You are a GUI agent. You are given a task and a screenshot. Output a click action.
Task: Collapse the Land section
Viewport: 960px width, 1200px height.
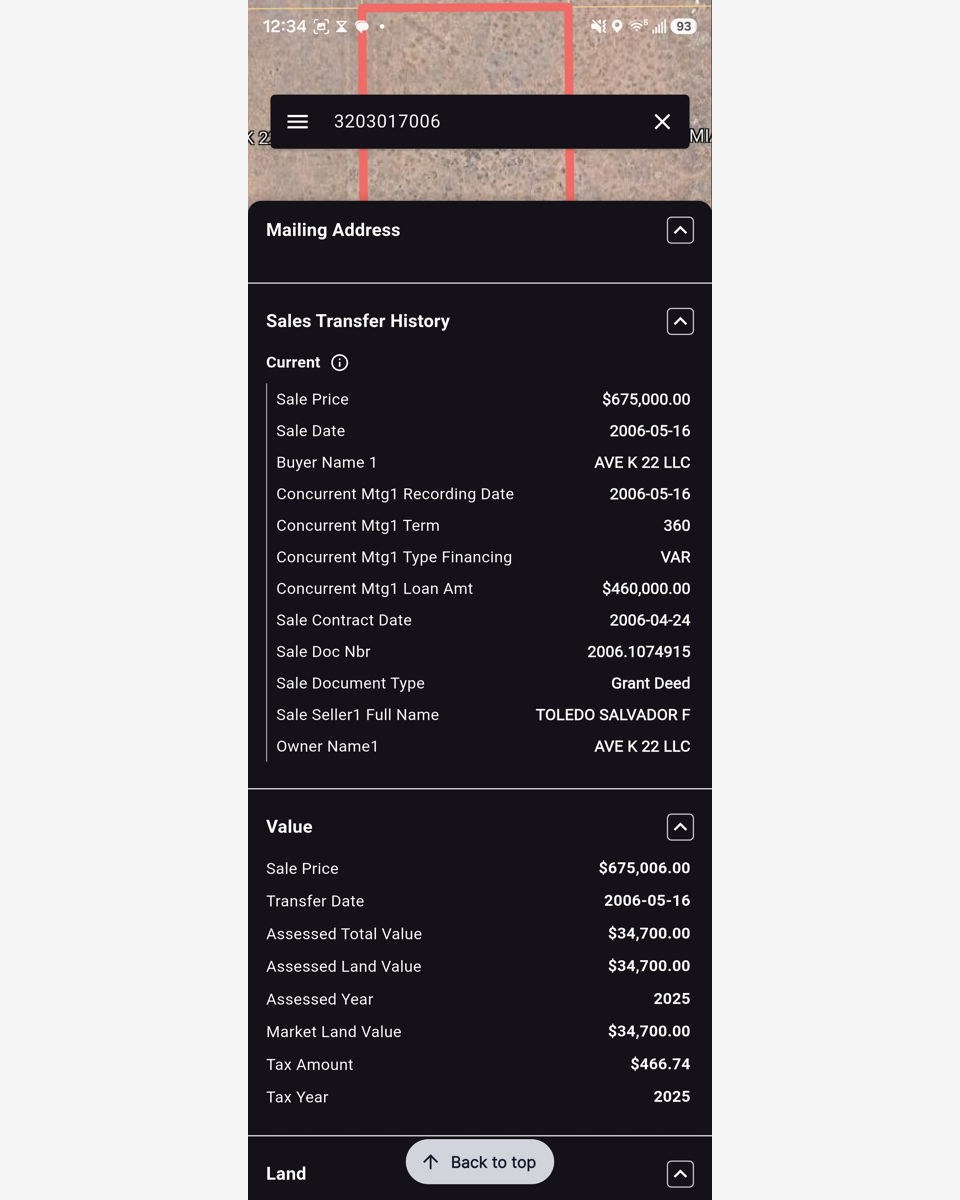click(680, 1174)
